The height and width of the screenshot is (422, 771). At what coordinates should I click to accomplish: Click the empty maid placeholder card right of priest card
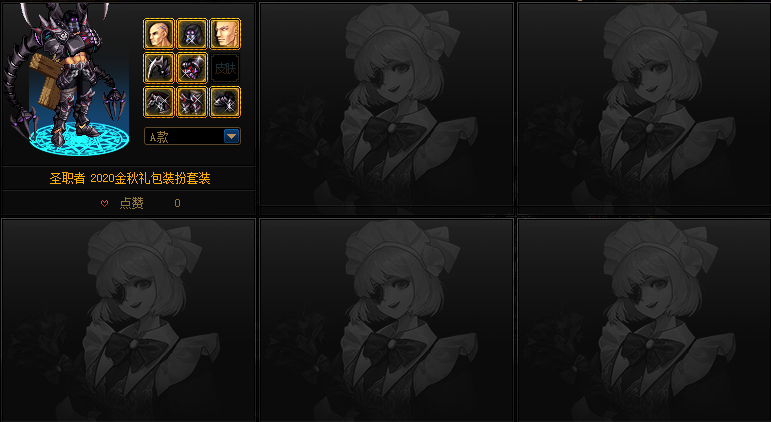pos(386,105)
